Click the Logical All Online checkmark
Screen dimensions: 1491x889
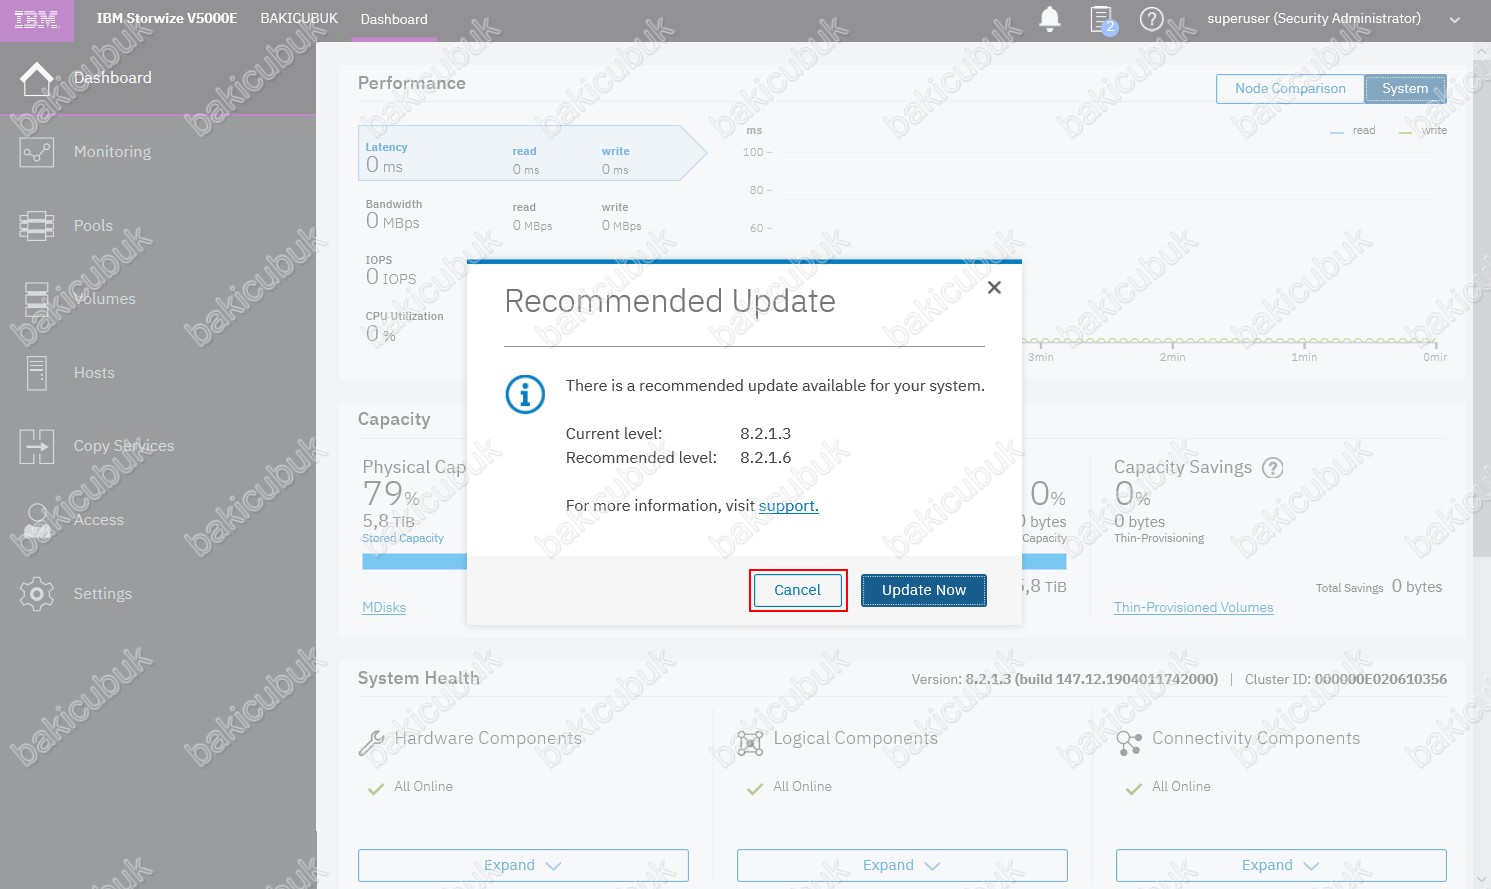(x=755, y=788)
